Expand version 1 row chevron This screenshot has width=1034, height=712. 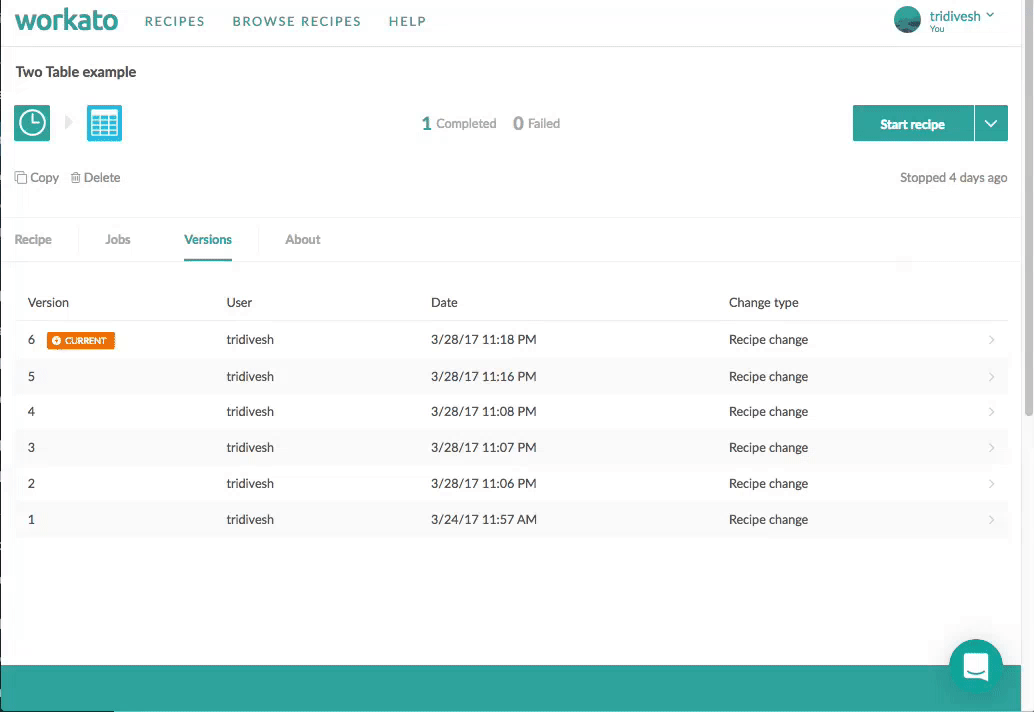(x=991, y=519)
